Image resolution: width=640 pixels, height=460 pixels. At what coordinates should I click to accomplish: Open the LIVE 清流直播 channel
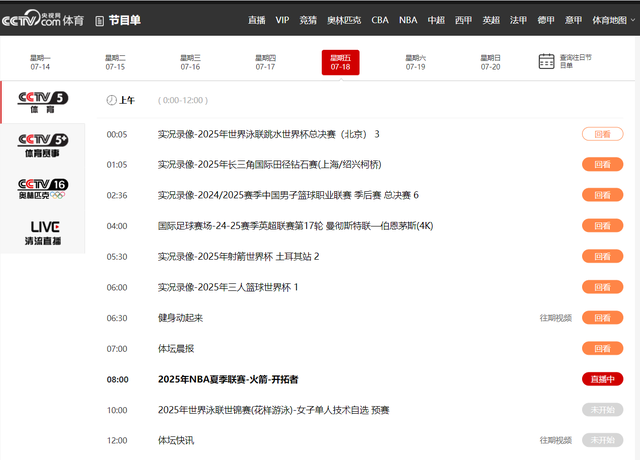pyautogui.click(x=43, y=233)
